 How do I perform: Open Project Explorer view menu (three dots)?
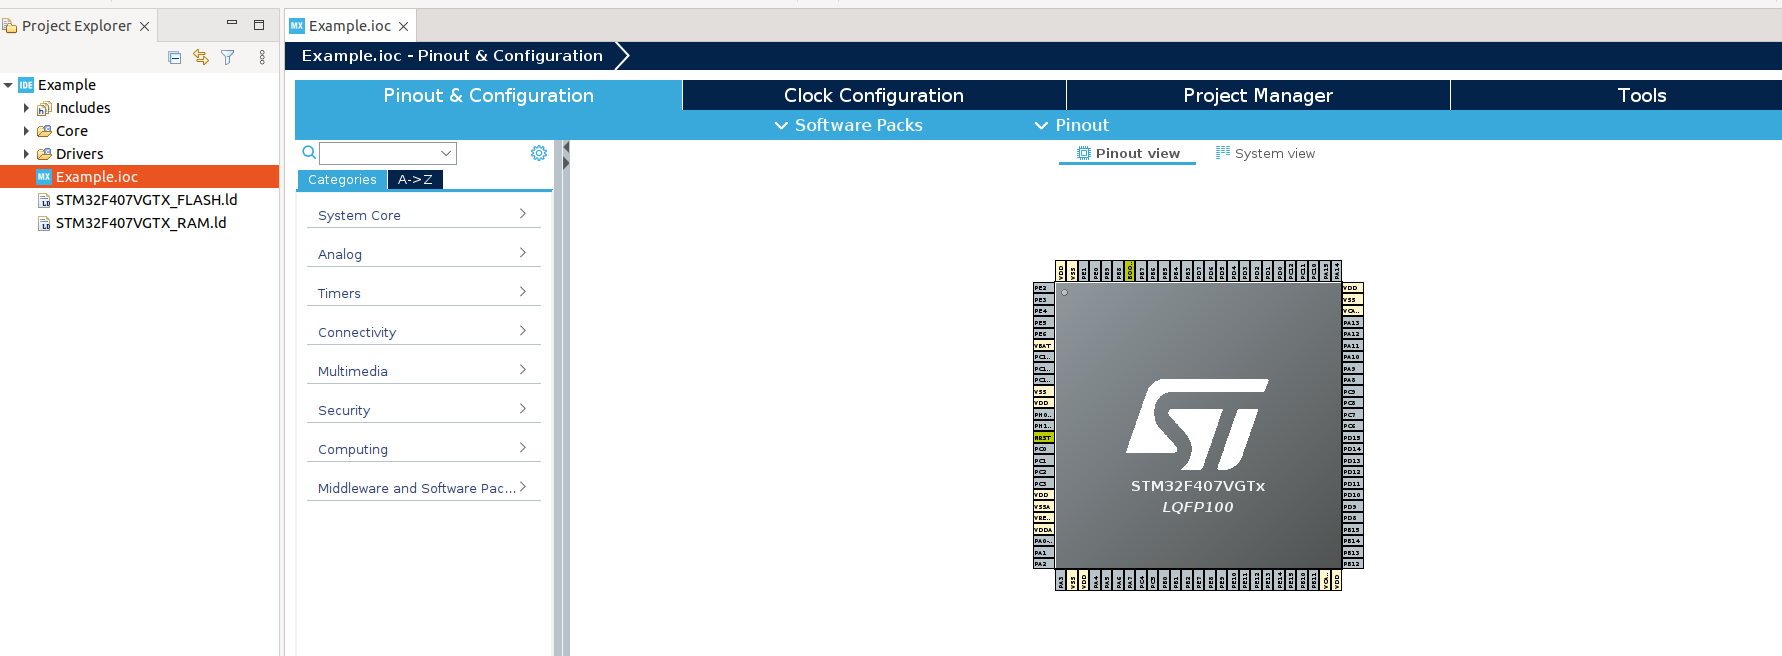coord(262,58)
